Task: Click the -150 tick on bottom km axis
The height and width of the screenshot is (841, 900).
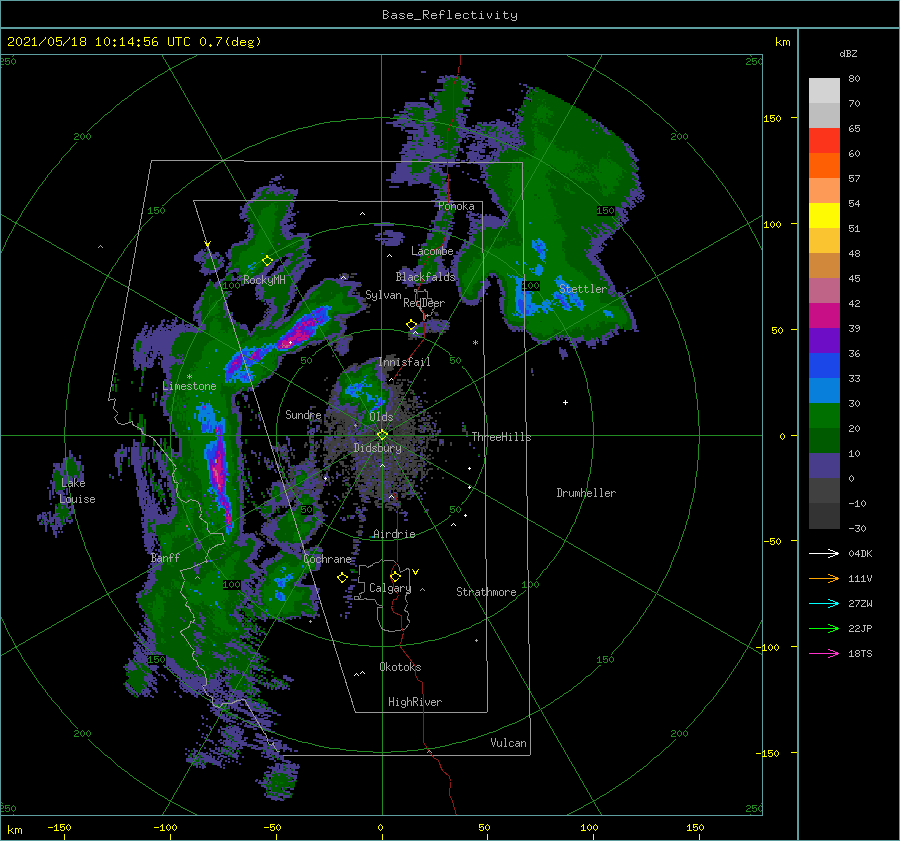Action: click(x=59, y=827)
